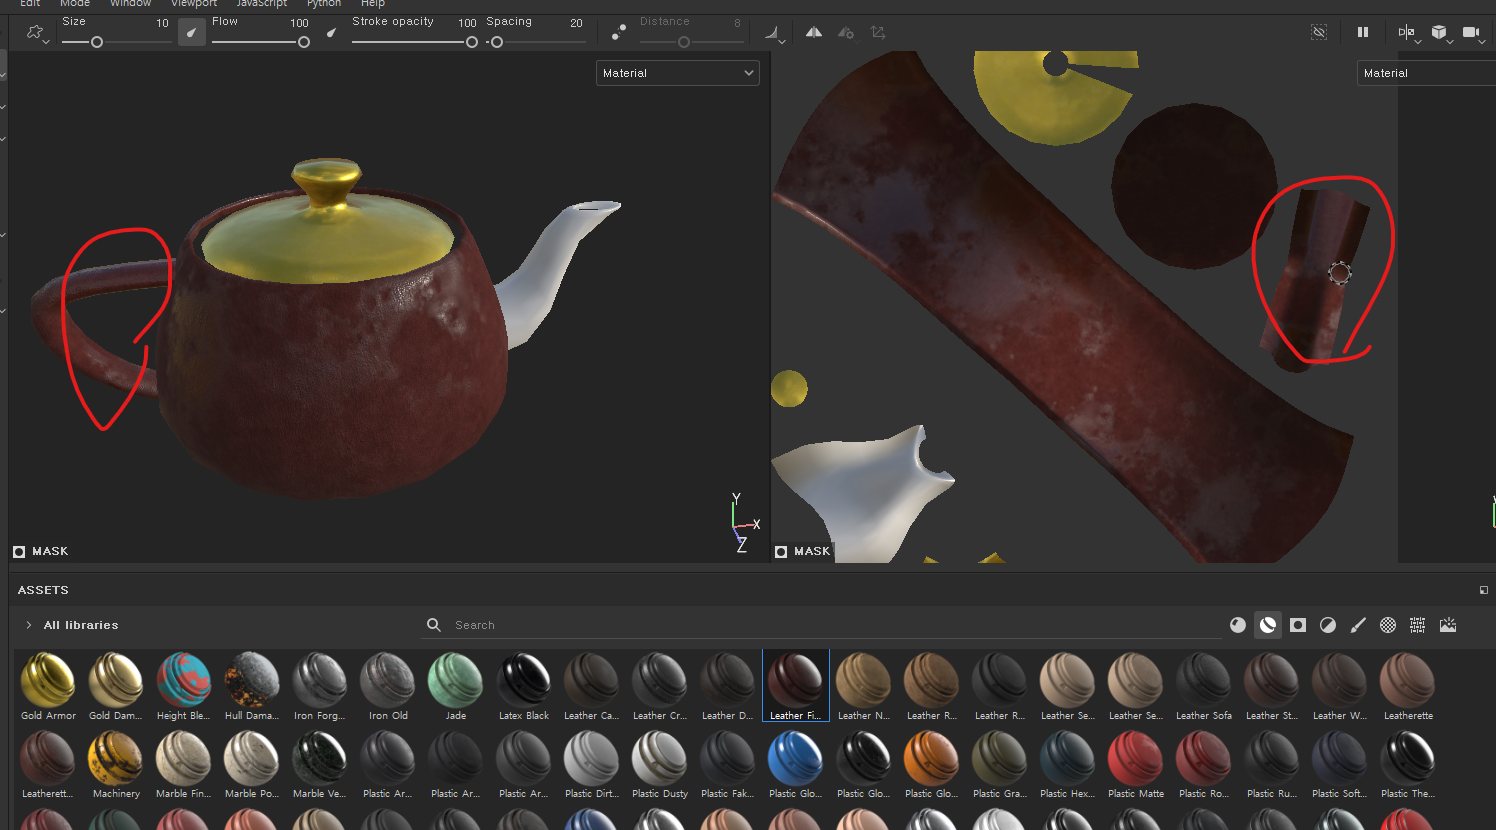Screen dimensions: 1496x830
Task: Select the Plastic Grainy smart material
Action: click(1000, 764)
